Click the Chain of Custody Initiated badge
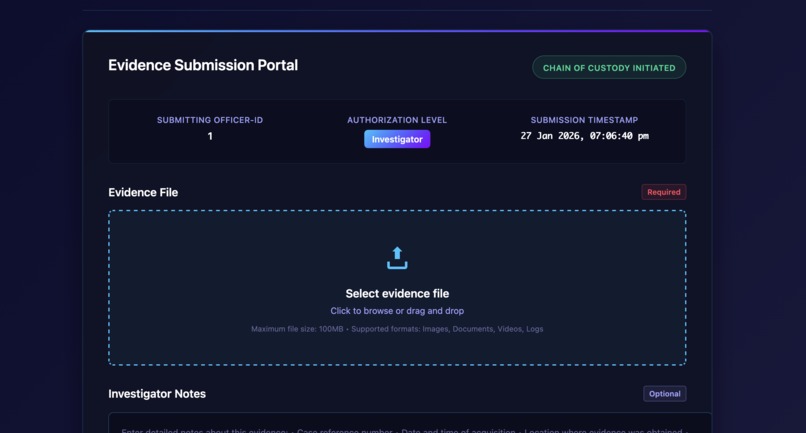The height and width of the screenshot is (433, 806). [609, 67]
